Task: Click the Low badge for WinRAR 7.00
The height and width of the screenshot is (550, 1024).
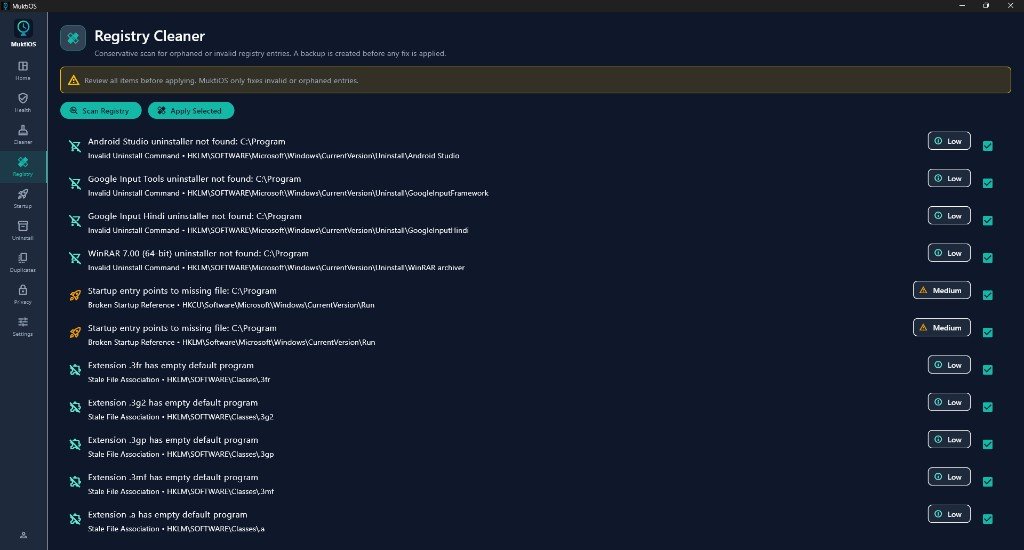Action: coord(949,253)
